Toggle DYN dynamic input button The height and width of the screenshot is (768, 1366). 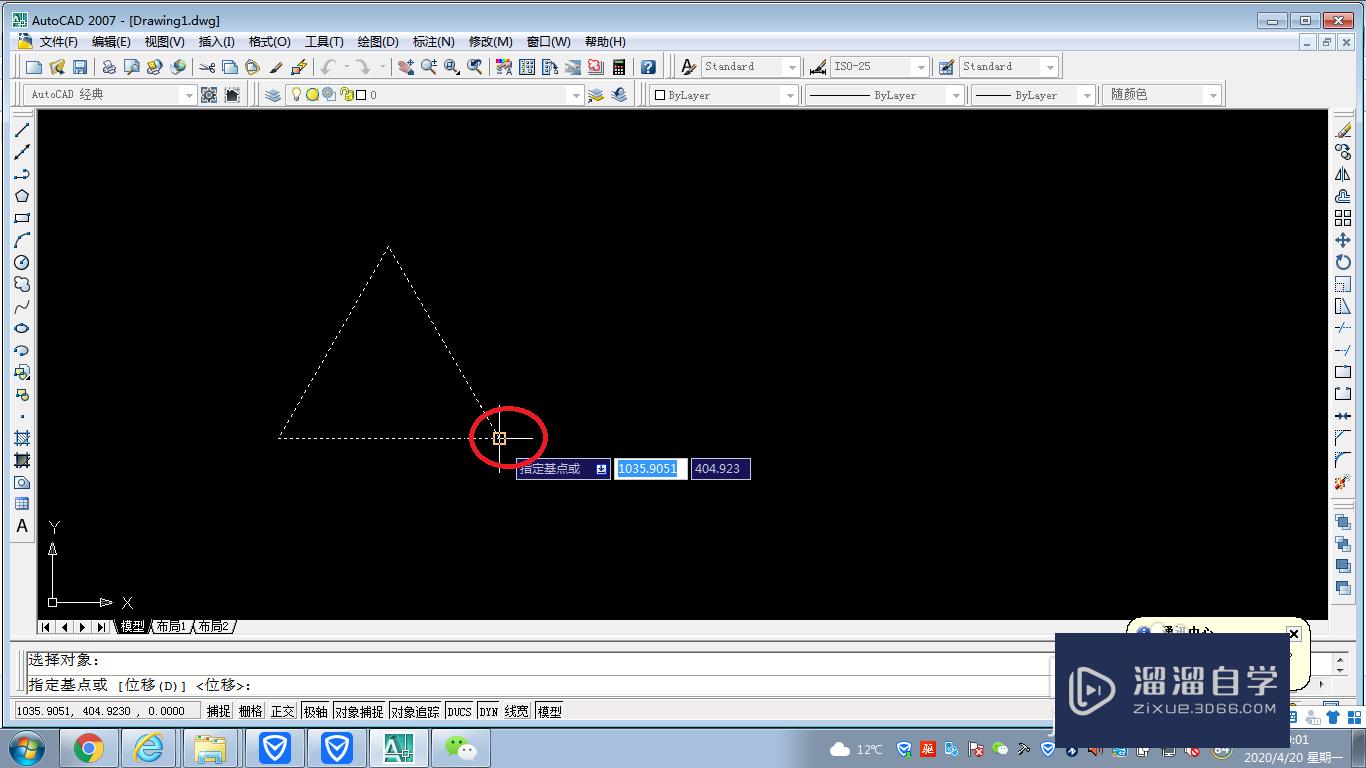488,711
